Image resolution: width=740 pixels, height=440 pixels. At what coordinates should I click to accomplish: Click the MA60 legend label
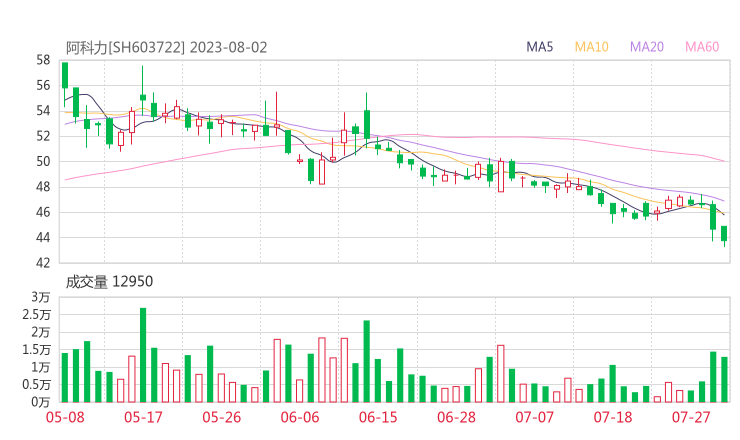click(702, 47)
